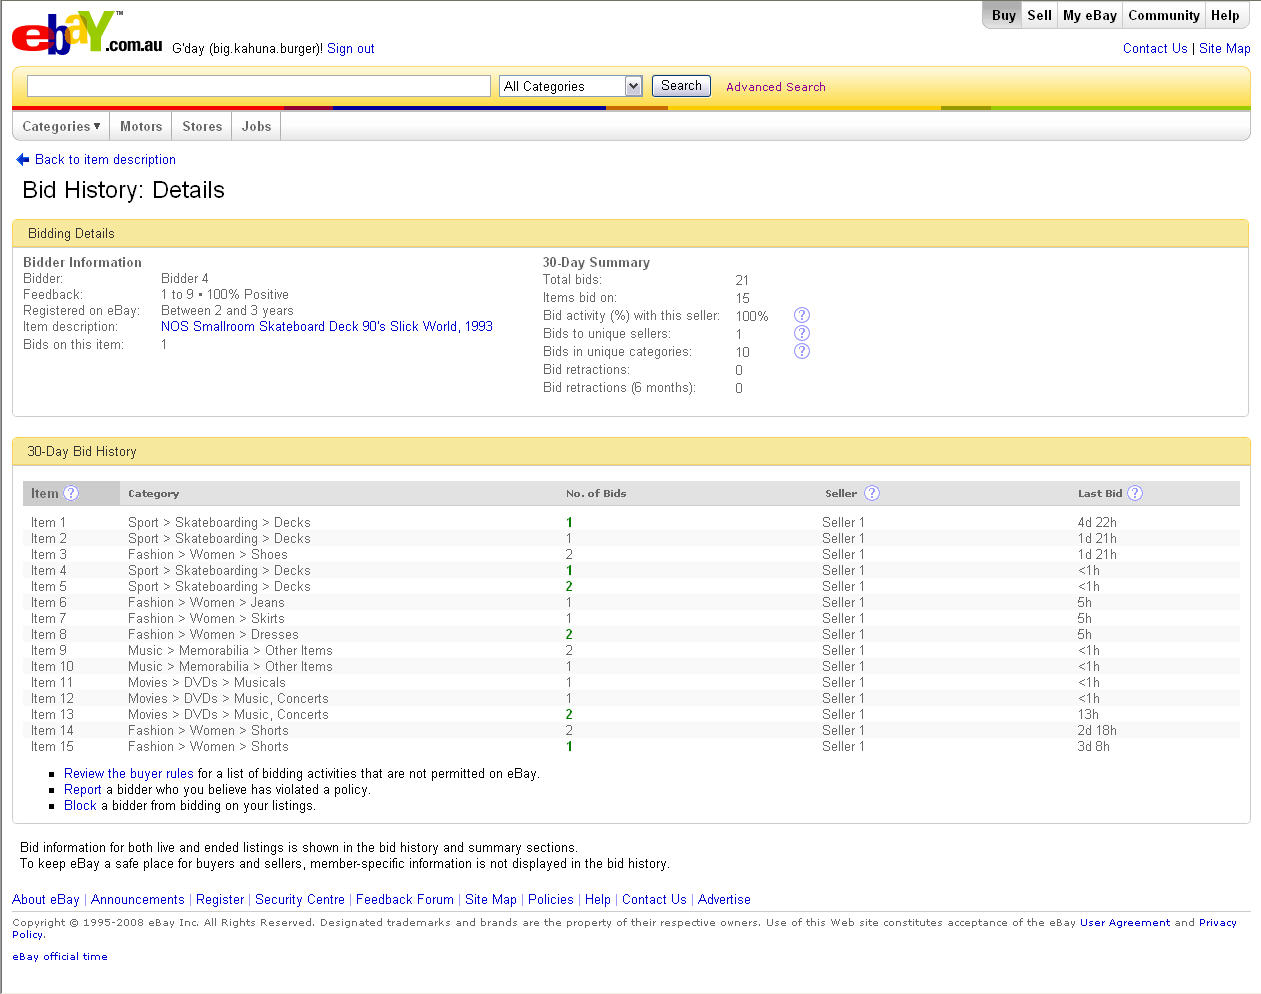Open the Privacy Policy link
This screenshot has height=994, width=1261.
click(x=1218, y=923)
